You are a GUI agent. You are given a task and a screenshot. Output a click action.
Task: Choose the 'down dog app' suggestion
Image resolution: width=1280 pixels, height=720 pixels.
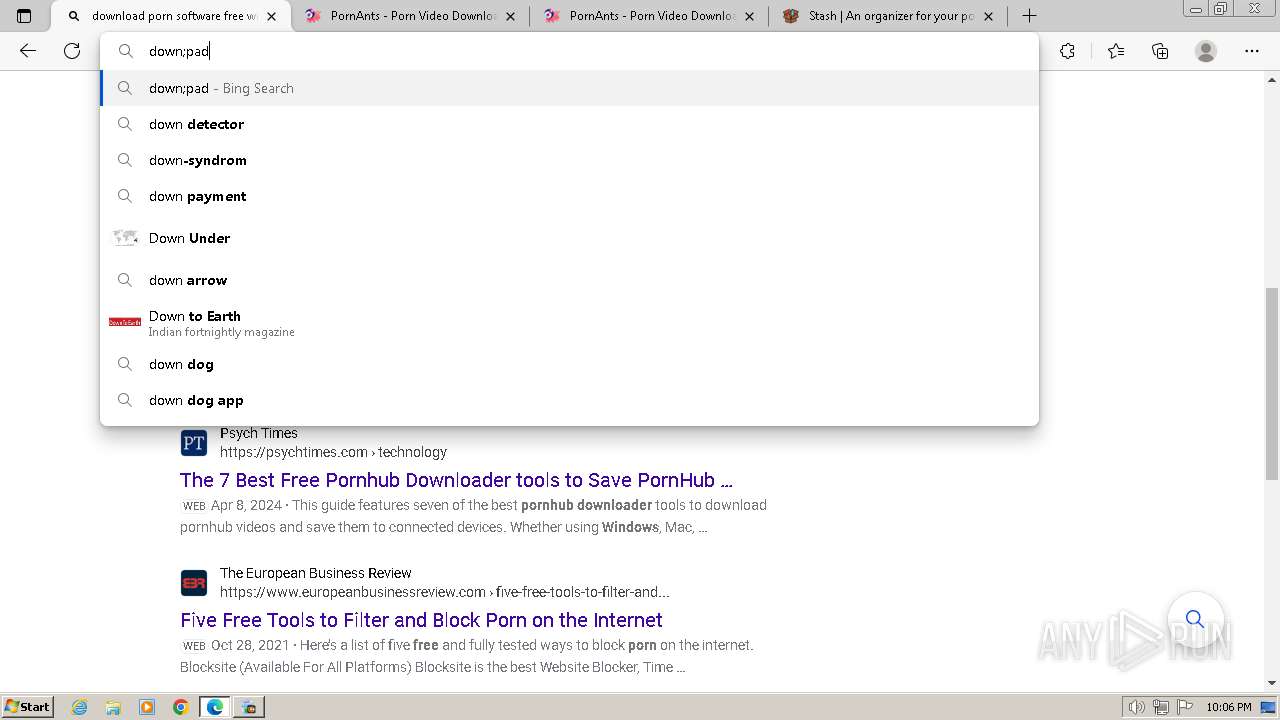[x=569, y=400]
